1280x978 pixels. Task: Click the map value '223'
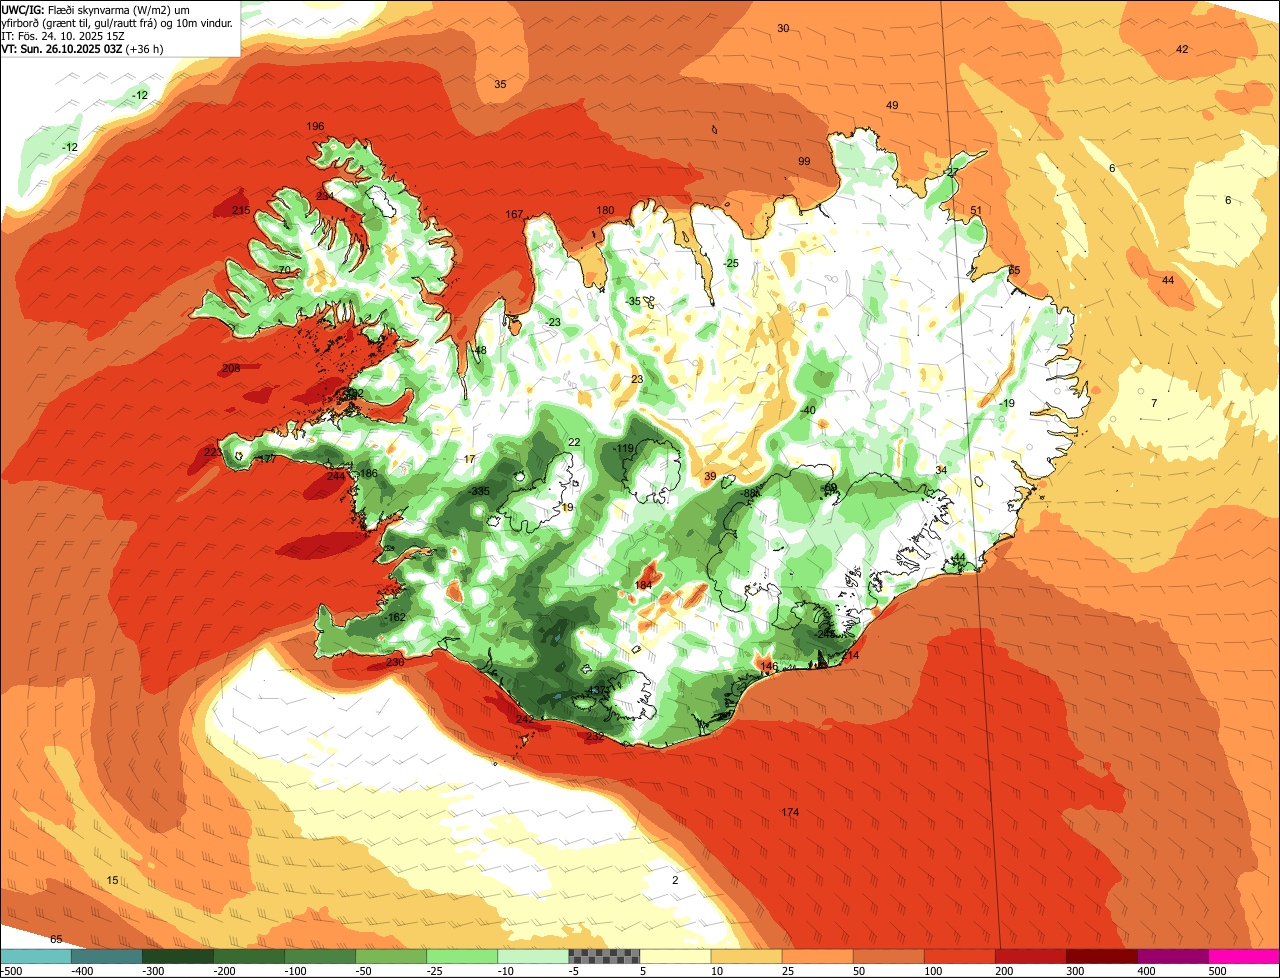(x=213, y=452)
